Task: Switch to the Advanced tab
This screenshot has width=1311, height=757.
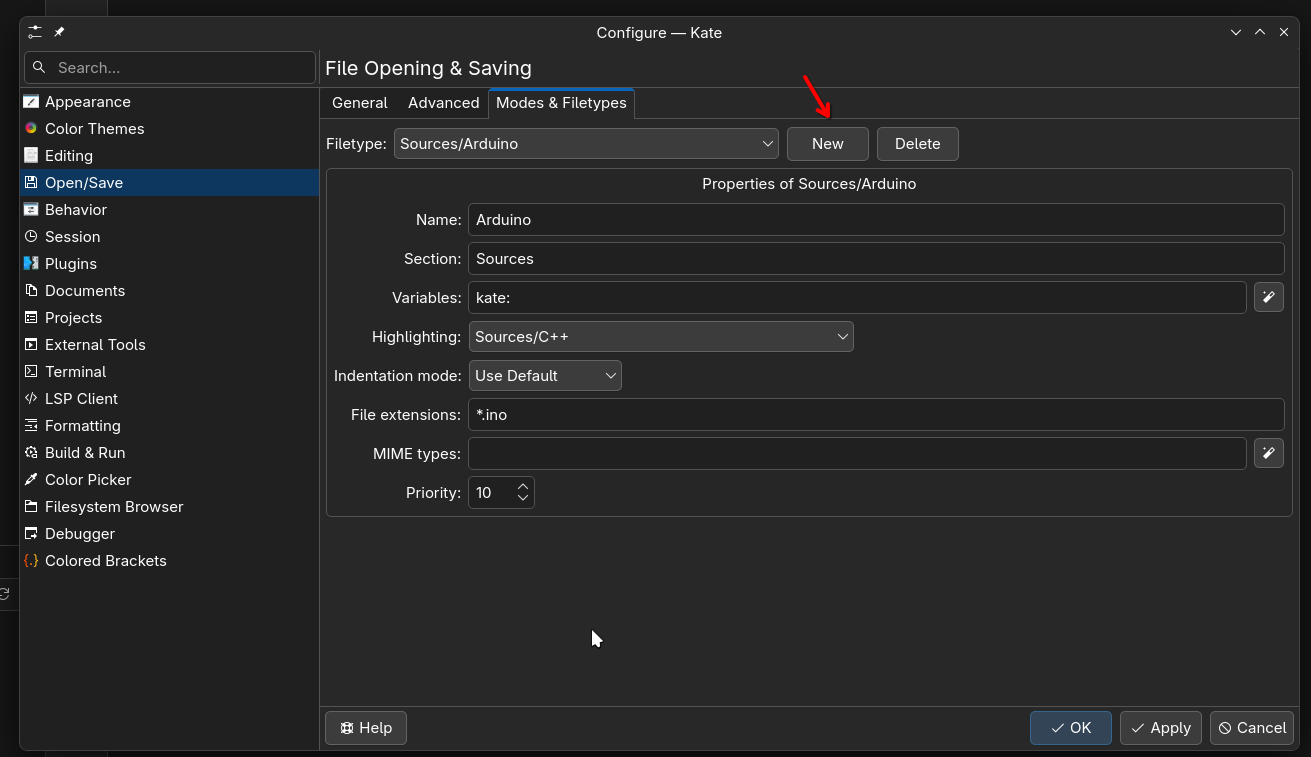Action: tap(443, 103)
